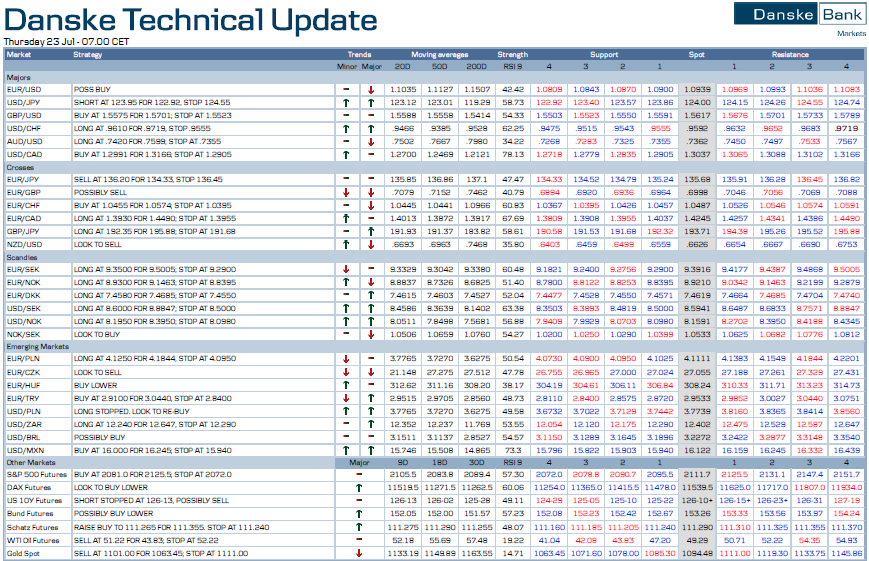869x561 pixels.
Task: Click the Scandies section header row
Action: [20, 257]
